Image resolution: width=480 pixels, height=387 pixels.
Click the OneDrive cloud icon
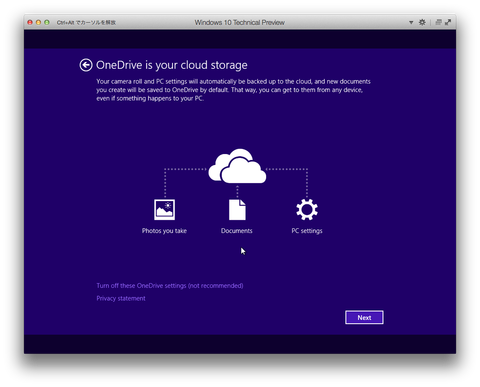click(x=237, y=166)
